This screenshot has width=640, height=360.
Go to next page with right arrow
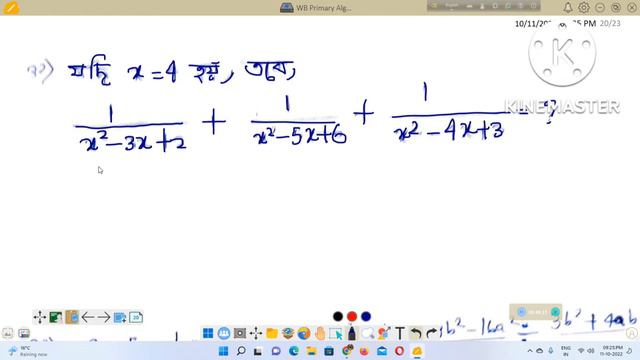click(104, 317)
